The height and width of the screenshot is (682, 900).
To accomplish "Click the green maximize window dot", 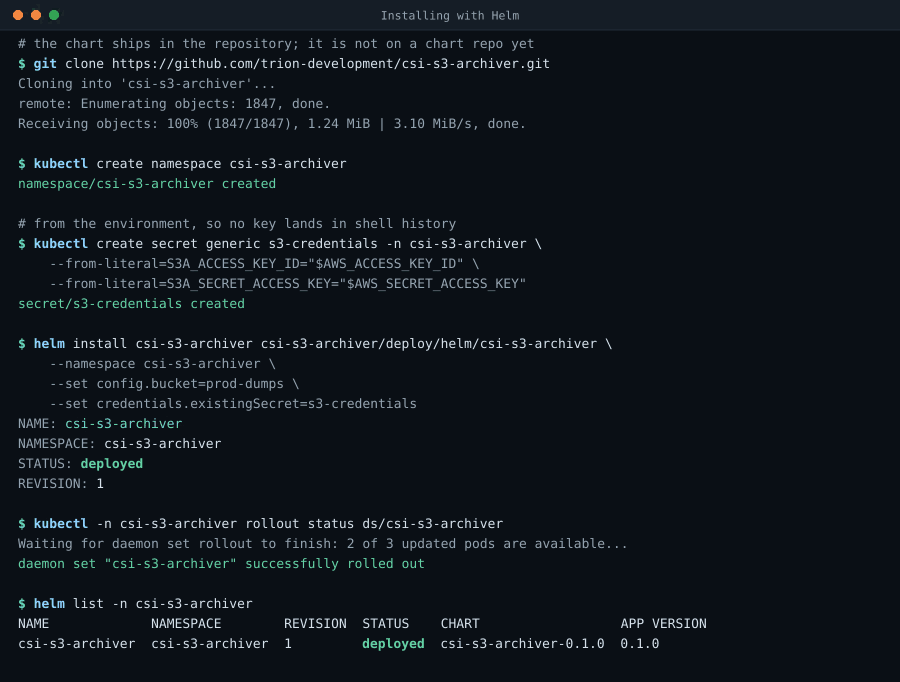I will (54, 15).
